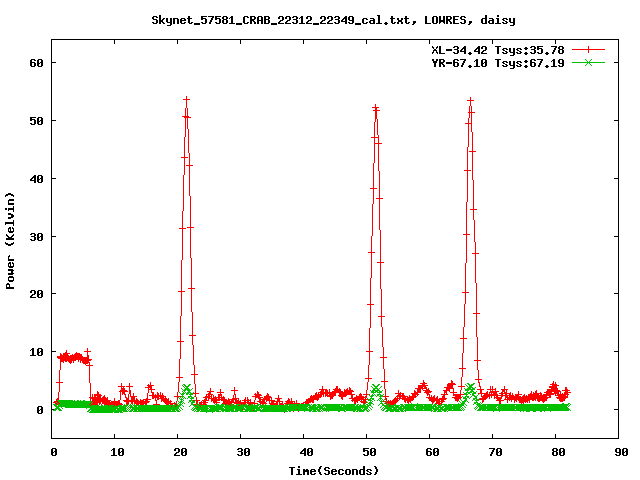Click the y-axis tick label 60
Image resolution: width=640 pixels, height=480 pixels.
pos(37,63)
